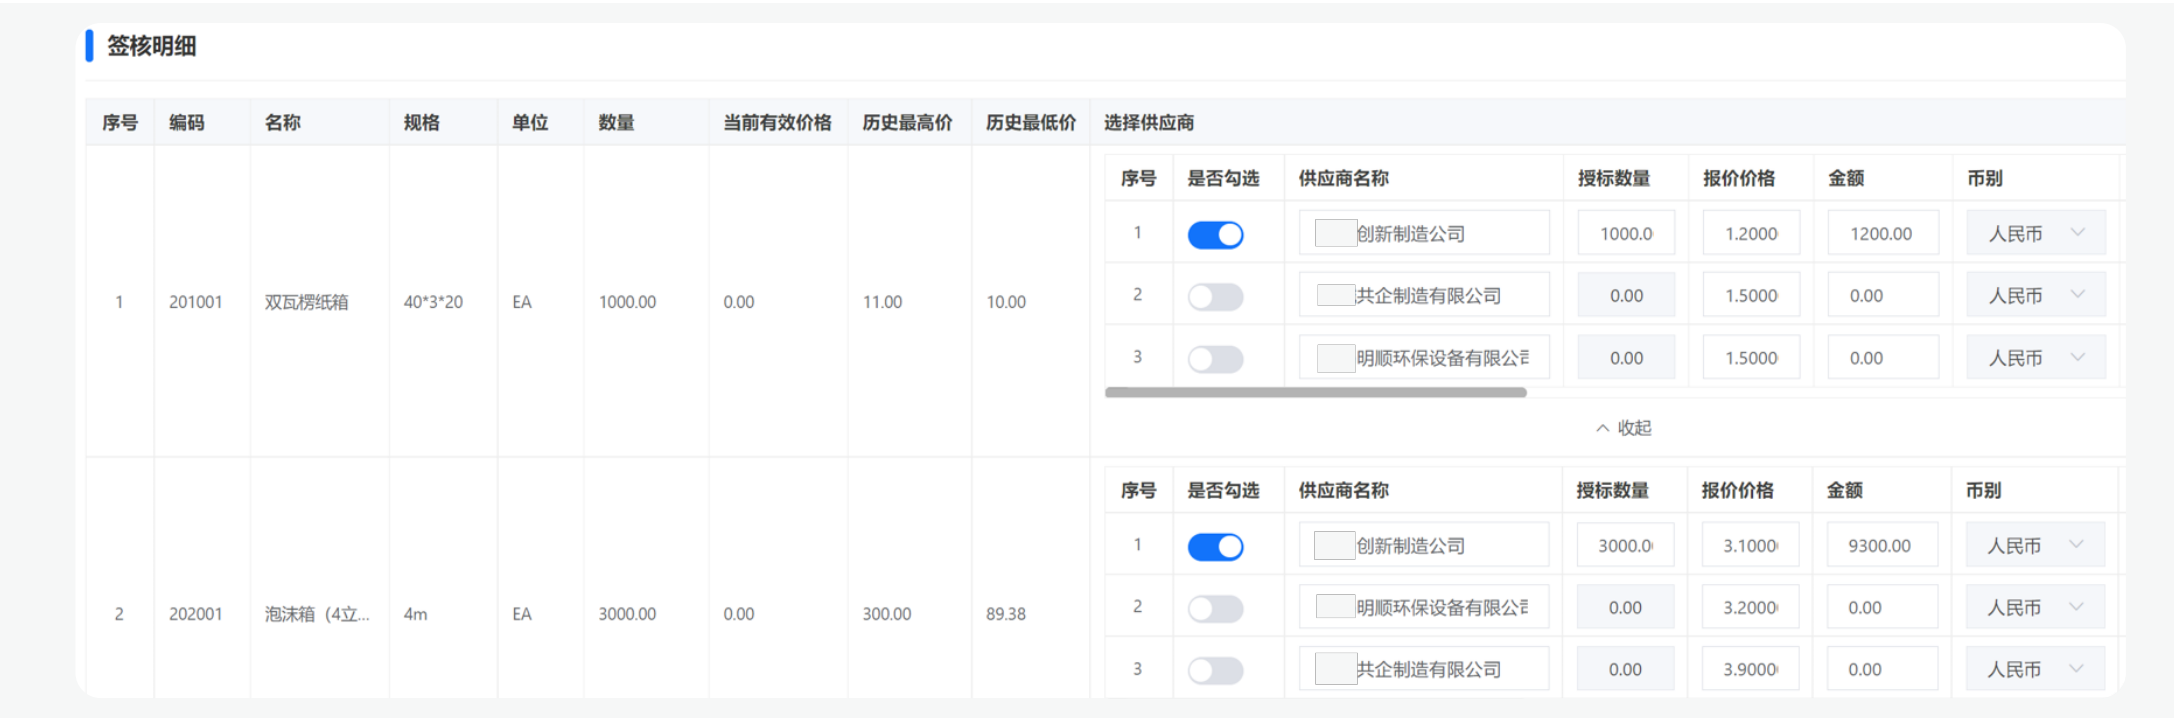Image resolution: width=2174 pixels, height=718 pixels.
Task: Turn off the 创新制造公司 switch for item 201001
Action: point(1215,235)
